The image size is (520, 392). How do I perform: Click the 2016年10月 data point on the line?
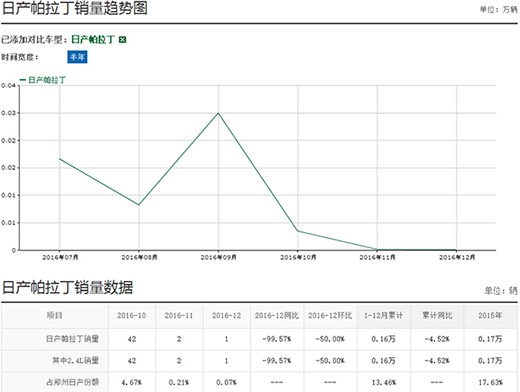[298, 231]
